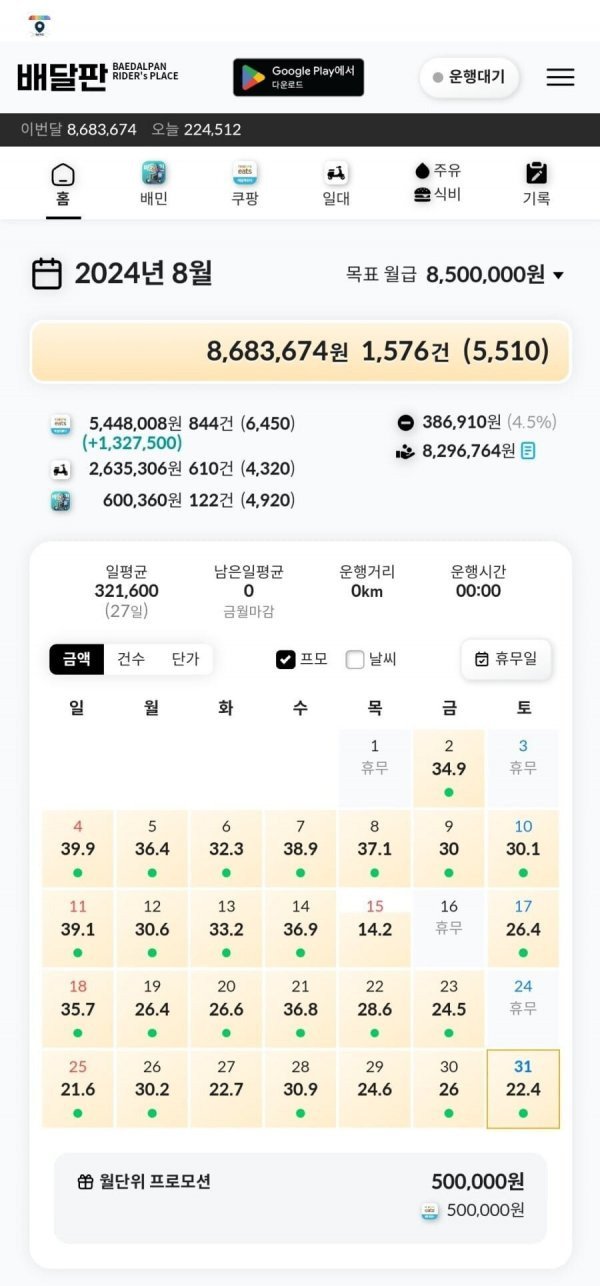Uncheck the 프모 checkbox

(286, 659)
